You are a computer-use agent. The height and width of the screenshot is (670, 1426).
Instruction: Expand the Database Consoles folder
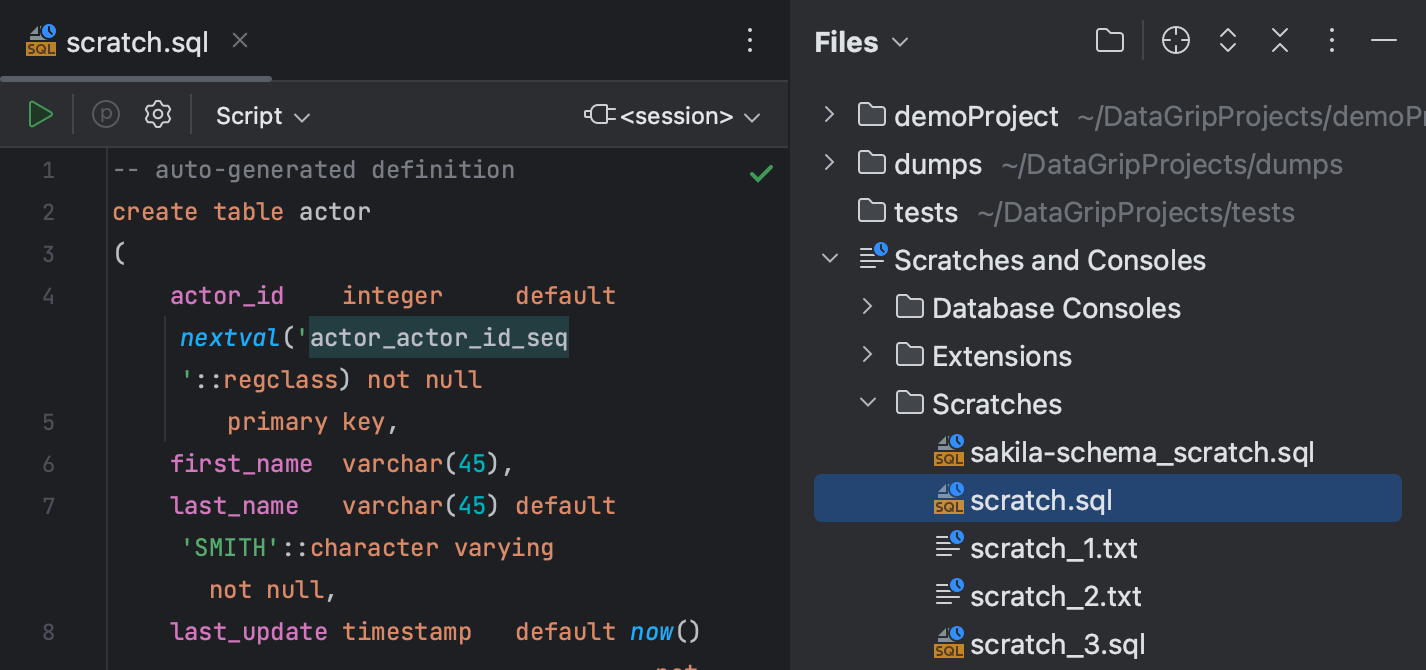(866, 307)
